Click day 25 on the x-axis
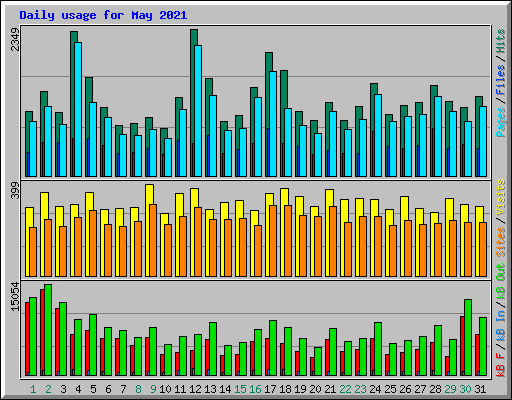 390,389
